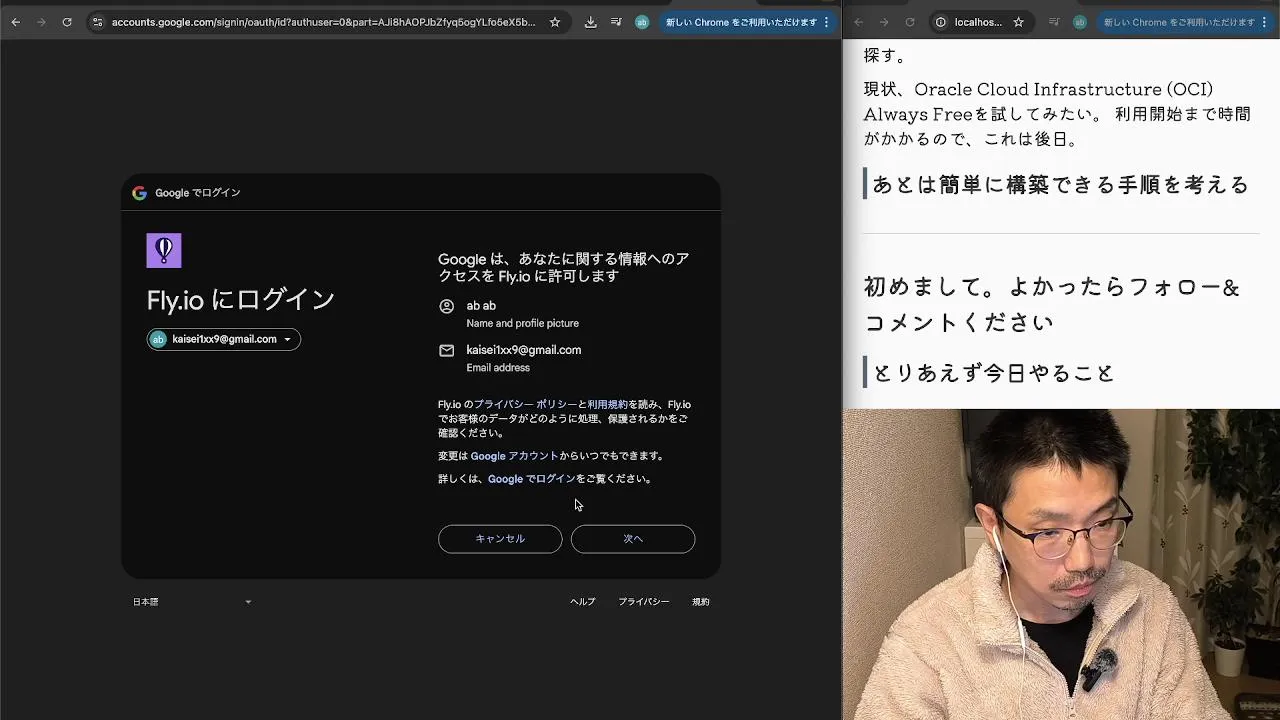Reload the localhost browser window

pos(910,22)
